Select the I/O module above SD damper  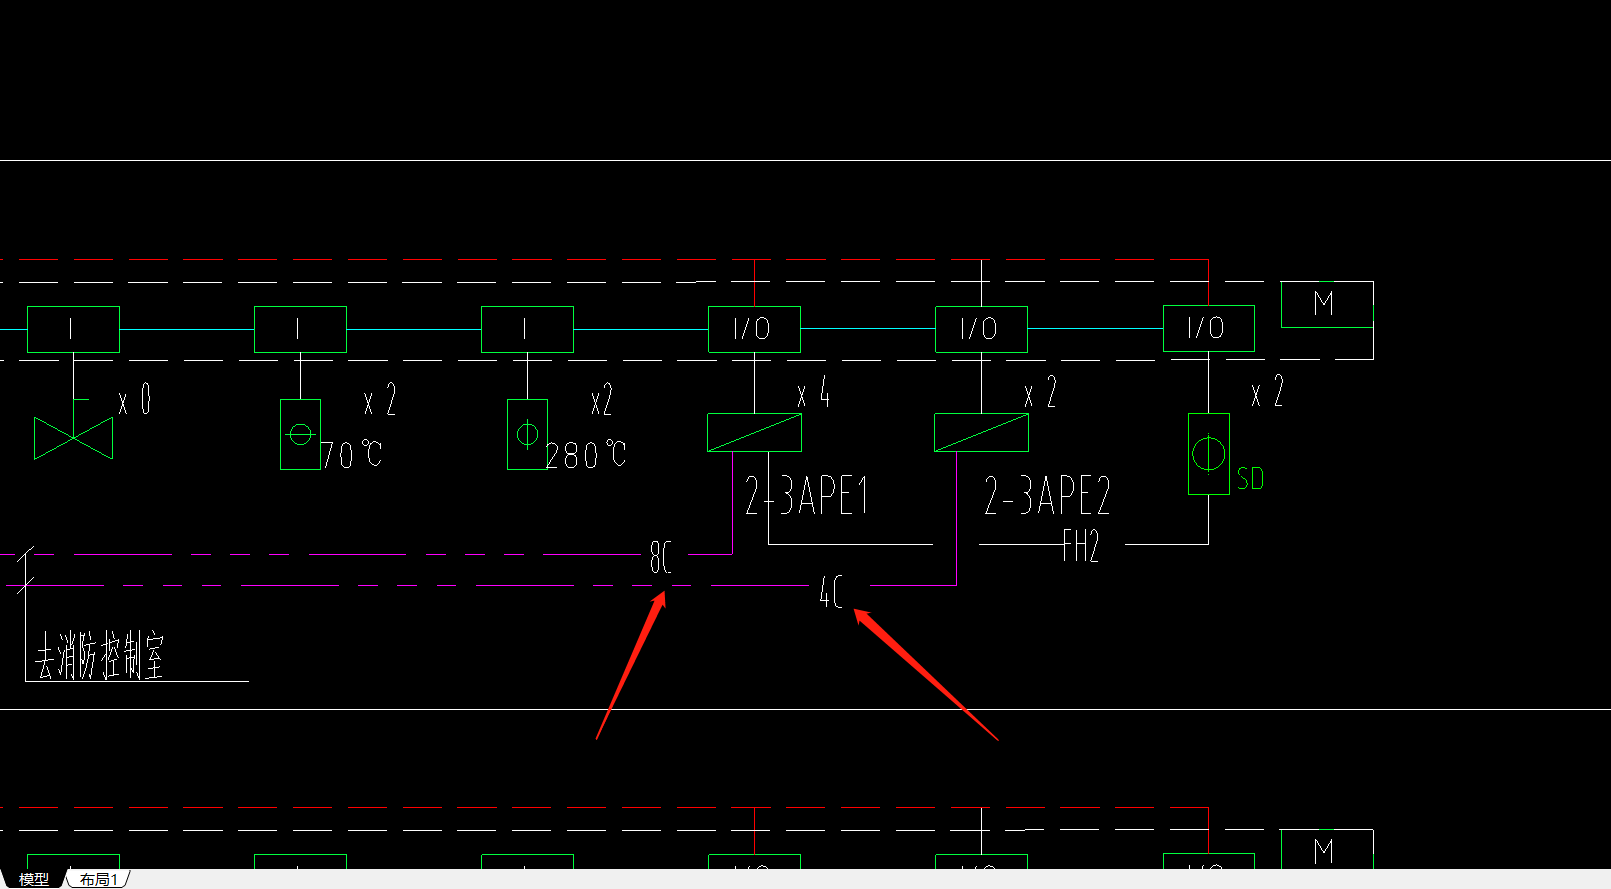[1208, 328]
